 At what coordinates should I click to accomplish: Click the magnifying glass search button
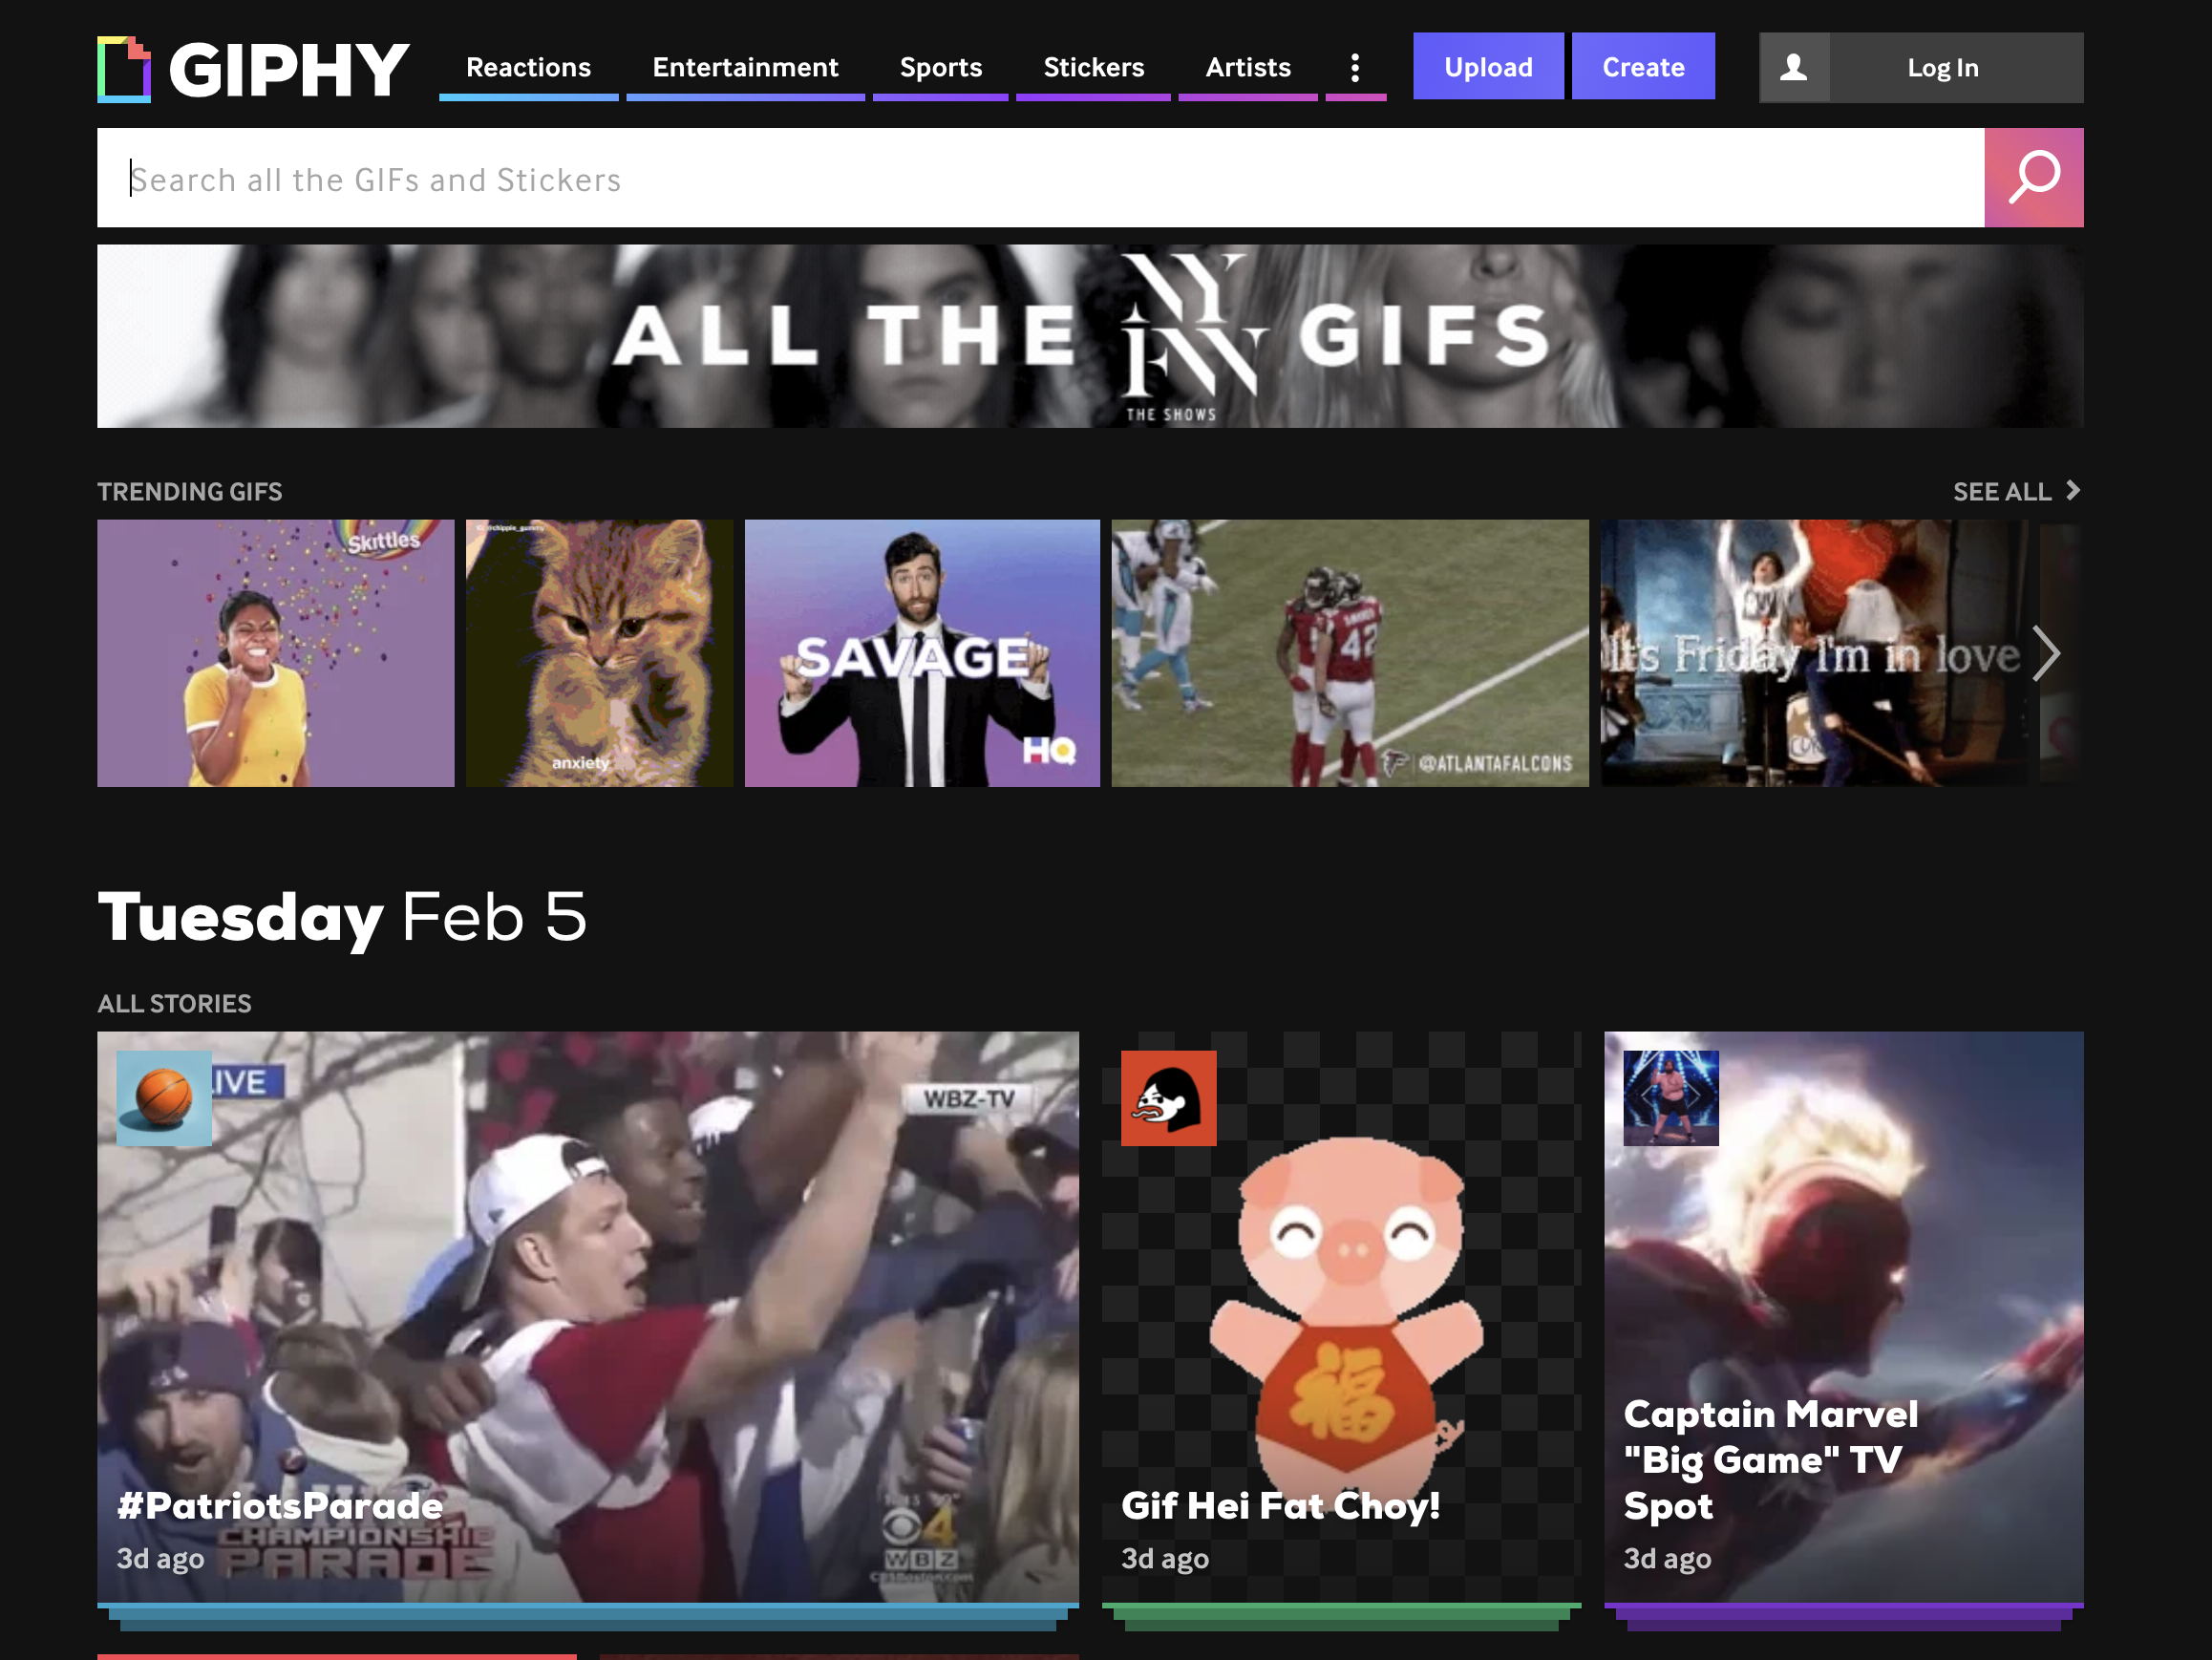click(2033, 178)
